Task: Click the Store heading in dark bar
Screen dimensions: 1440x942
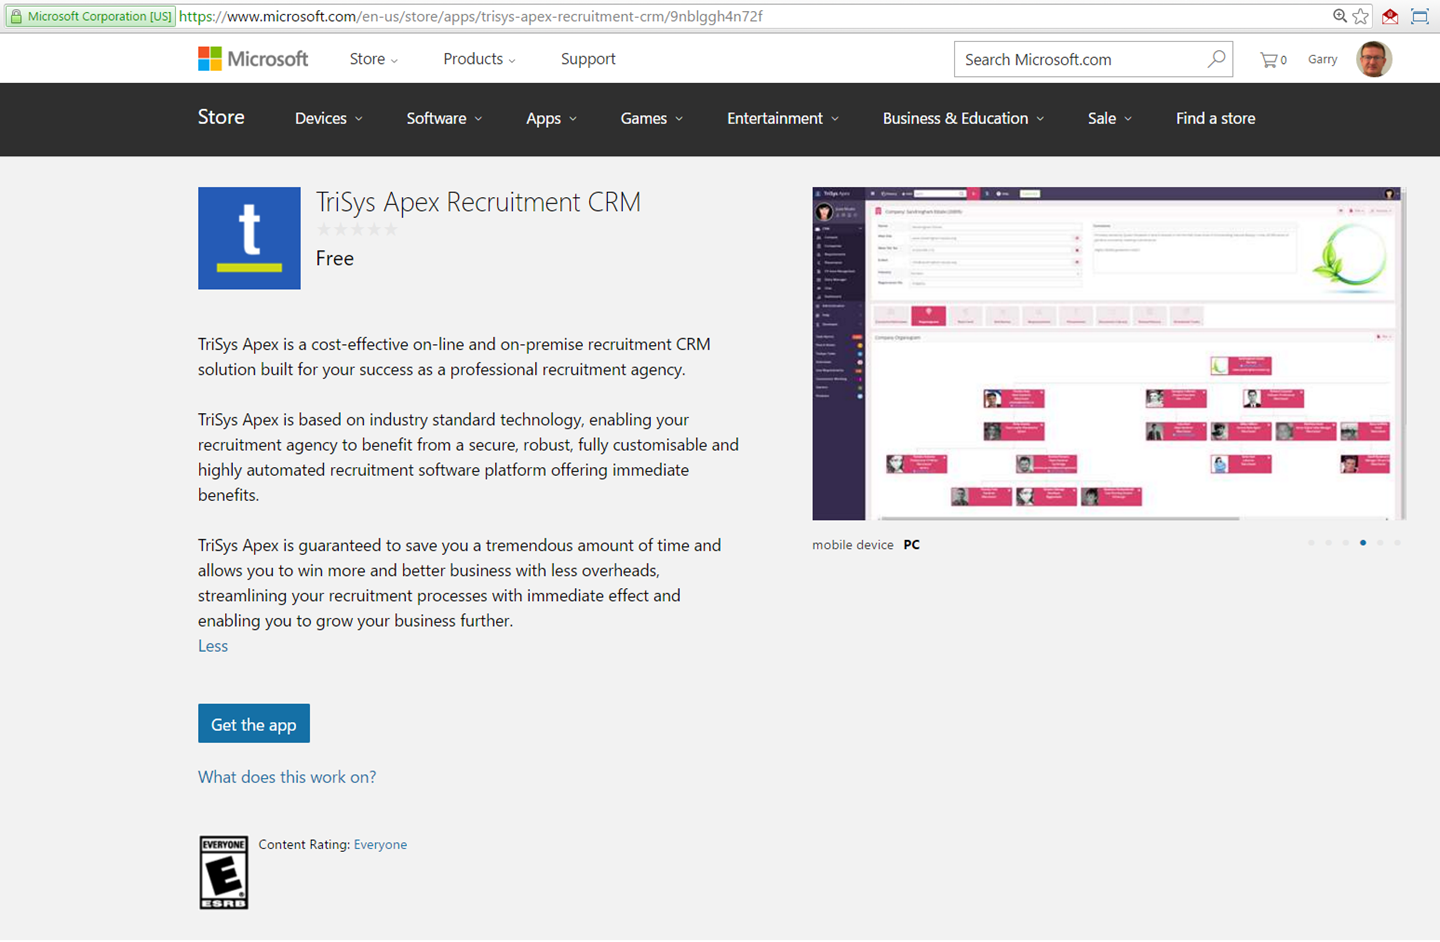Action: pos(221,117)
